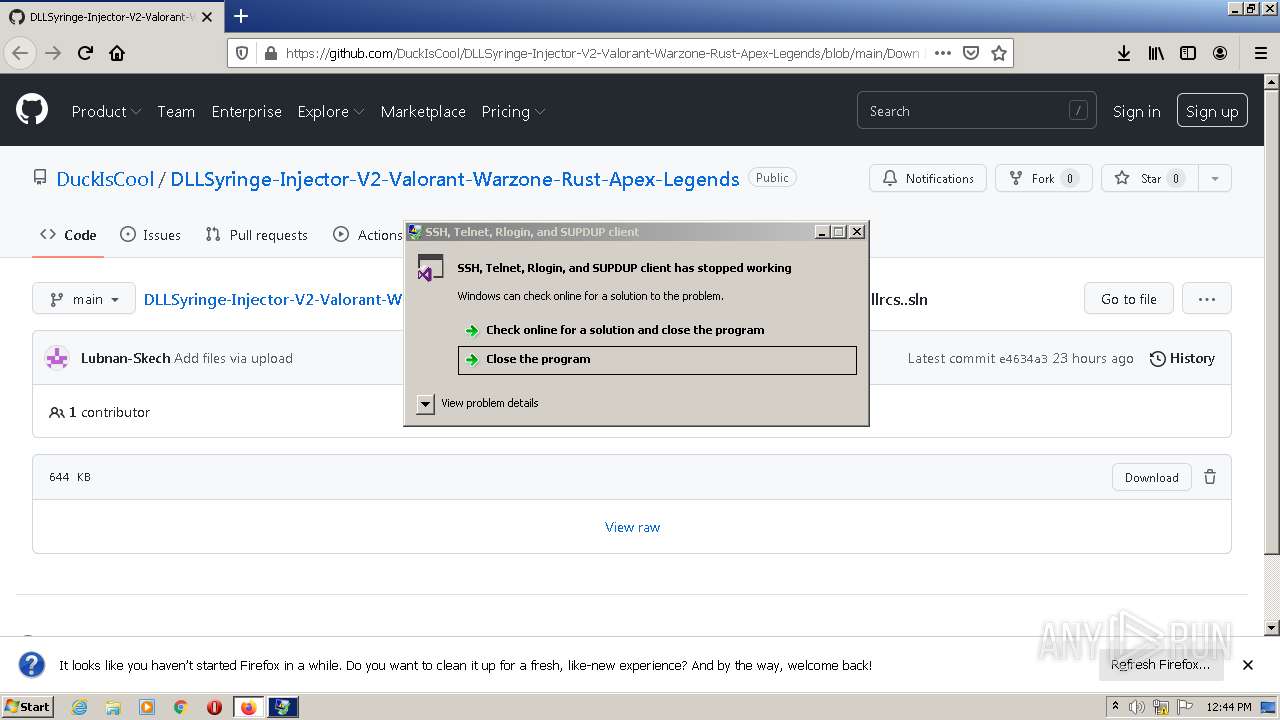This screenshot has width=1280, height=720.
Task: Fork the repository button
Action: click(1043, 179)
